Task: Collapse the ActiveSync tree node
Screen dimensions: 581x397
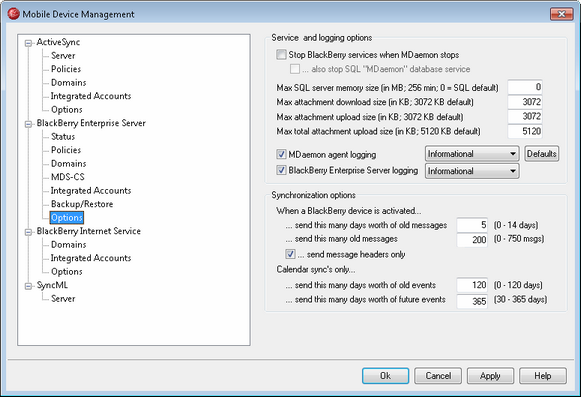Action: click(28, 43)
